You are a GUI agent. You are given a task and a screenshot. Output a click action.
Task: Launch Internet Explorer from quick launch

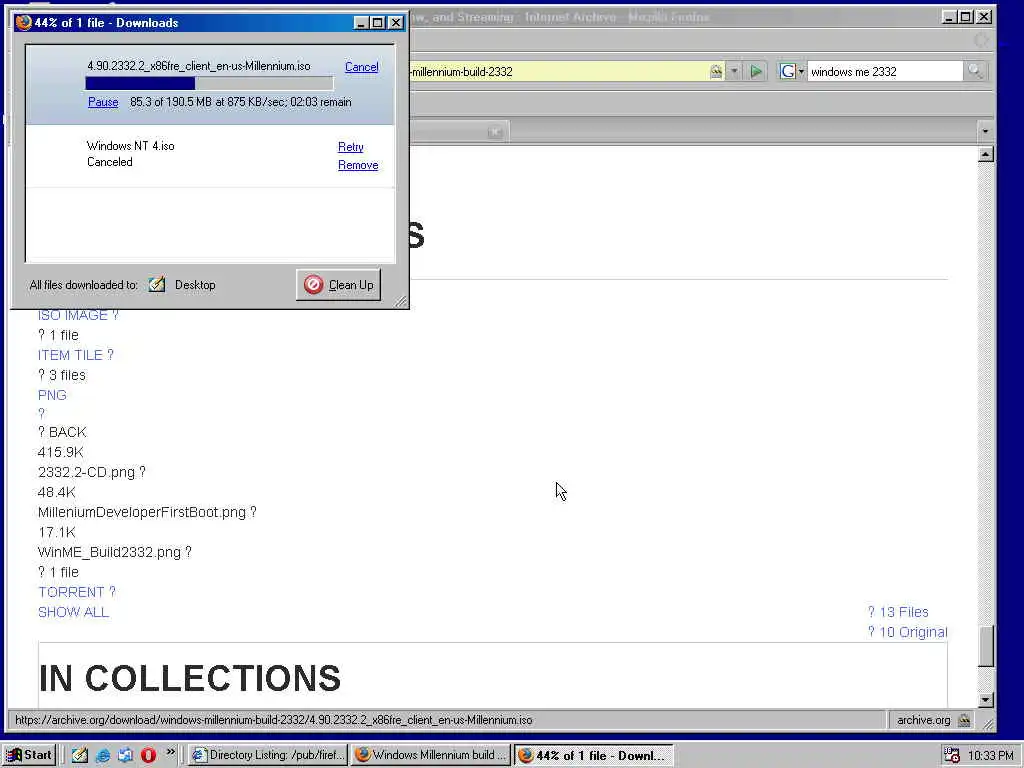pyautogui.click(x=103, y=755)
